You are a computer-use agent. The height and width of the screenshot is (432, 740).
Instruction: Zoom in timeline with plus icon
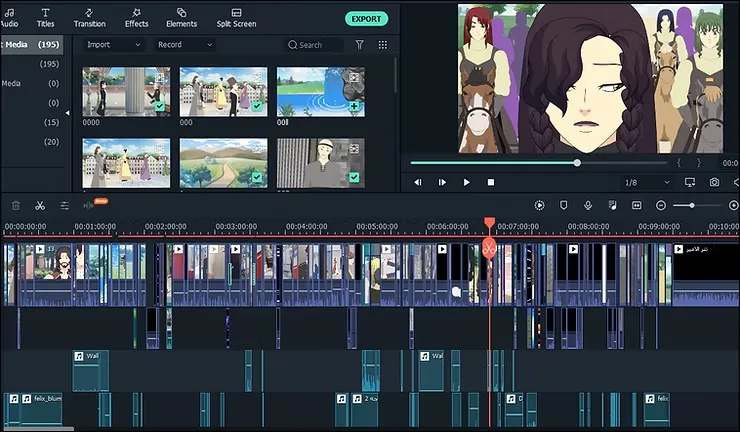click(733, 205)
